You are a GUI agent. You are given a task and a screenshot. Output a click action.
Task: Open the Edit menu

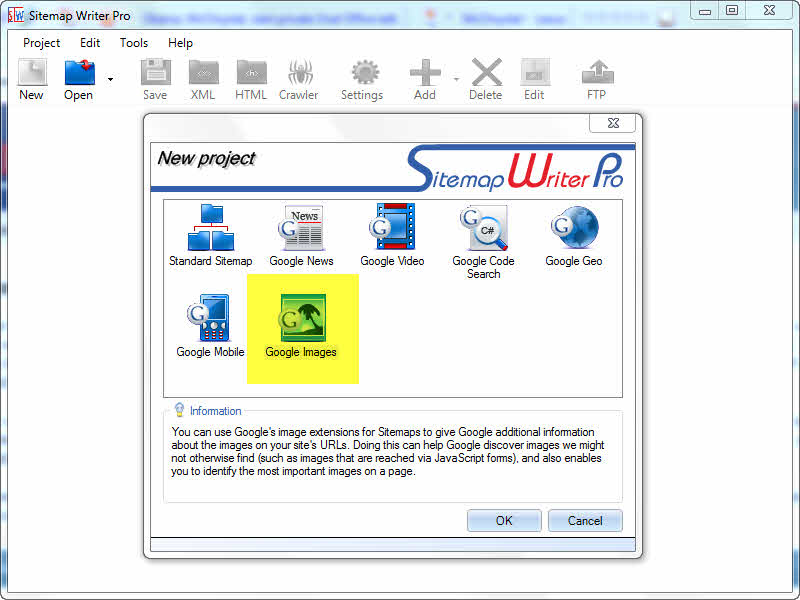90,43
